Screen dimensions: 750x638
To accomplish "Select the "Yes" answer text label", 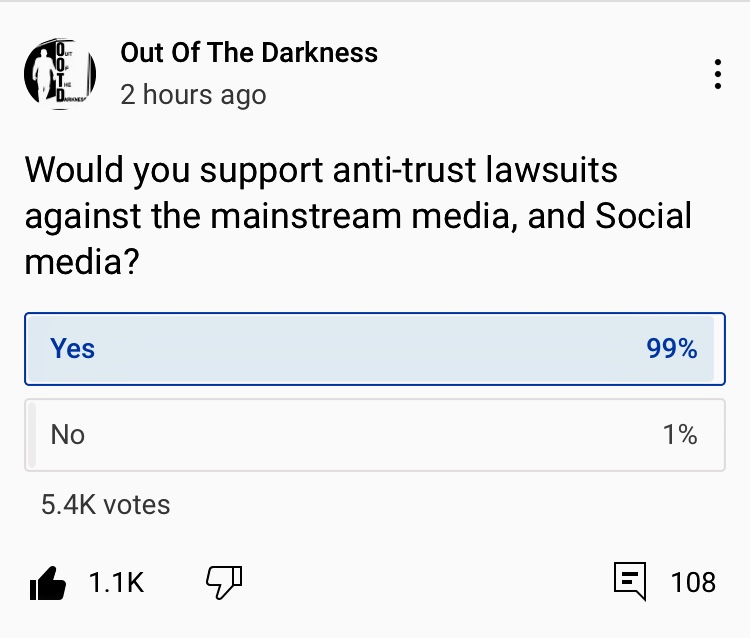I will click(x=73, y=349).
